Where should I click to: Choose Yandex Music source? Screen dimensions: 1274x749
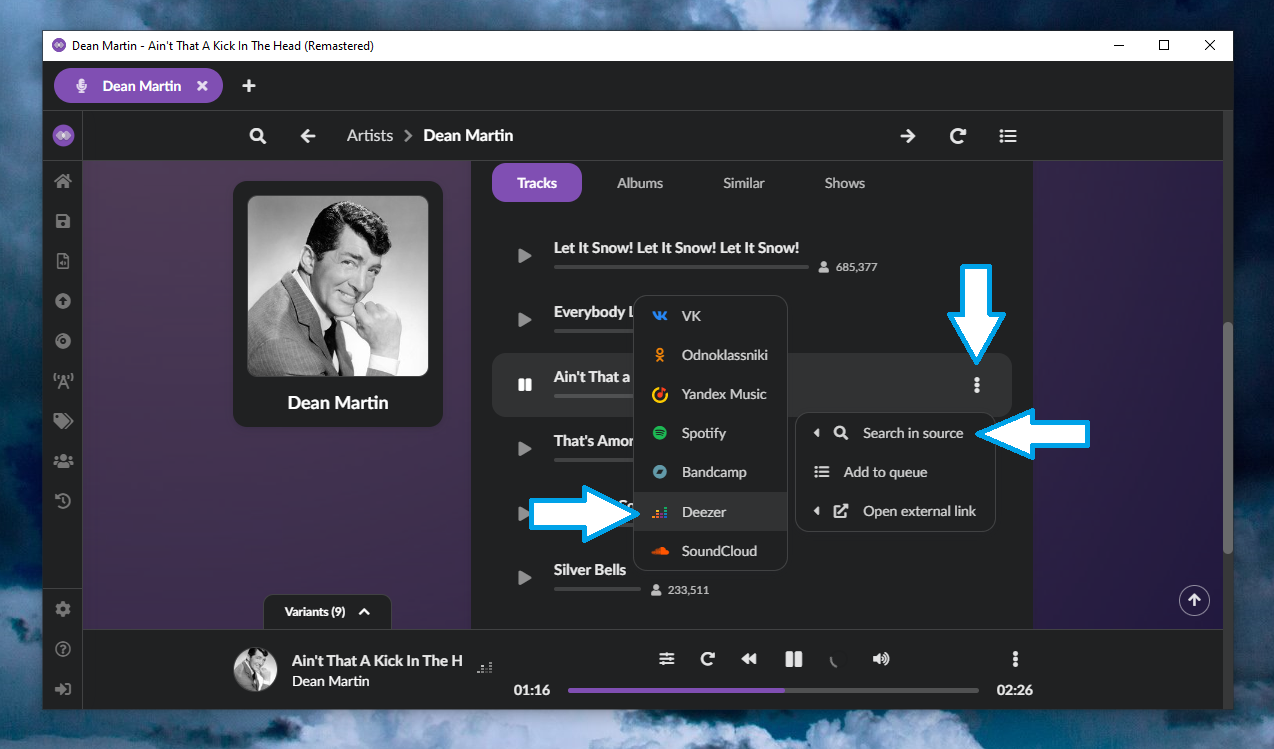pyautogui.click(x=711, y=394)
